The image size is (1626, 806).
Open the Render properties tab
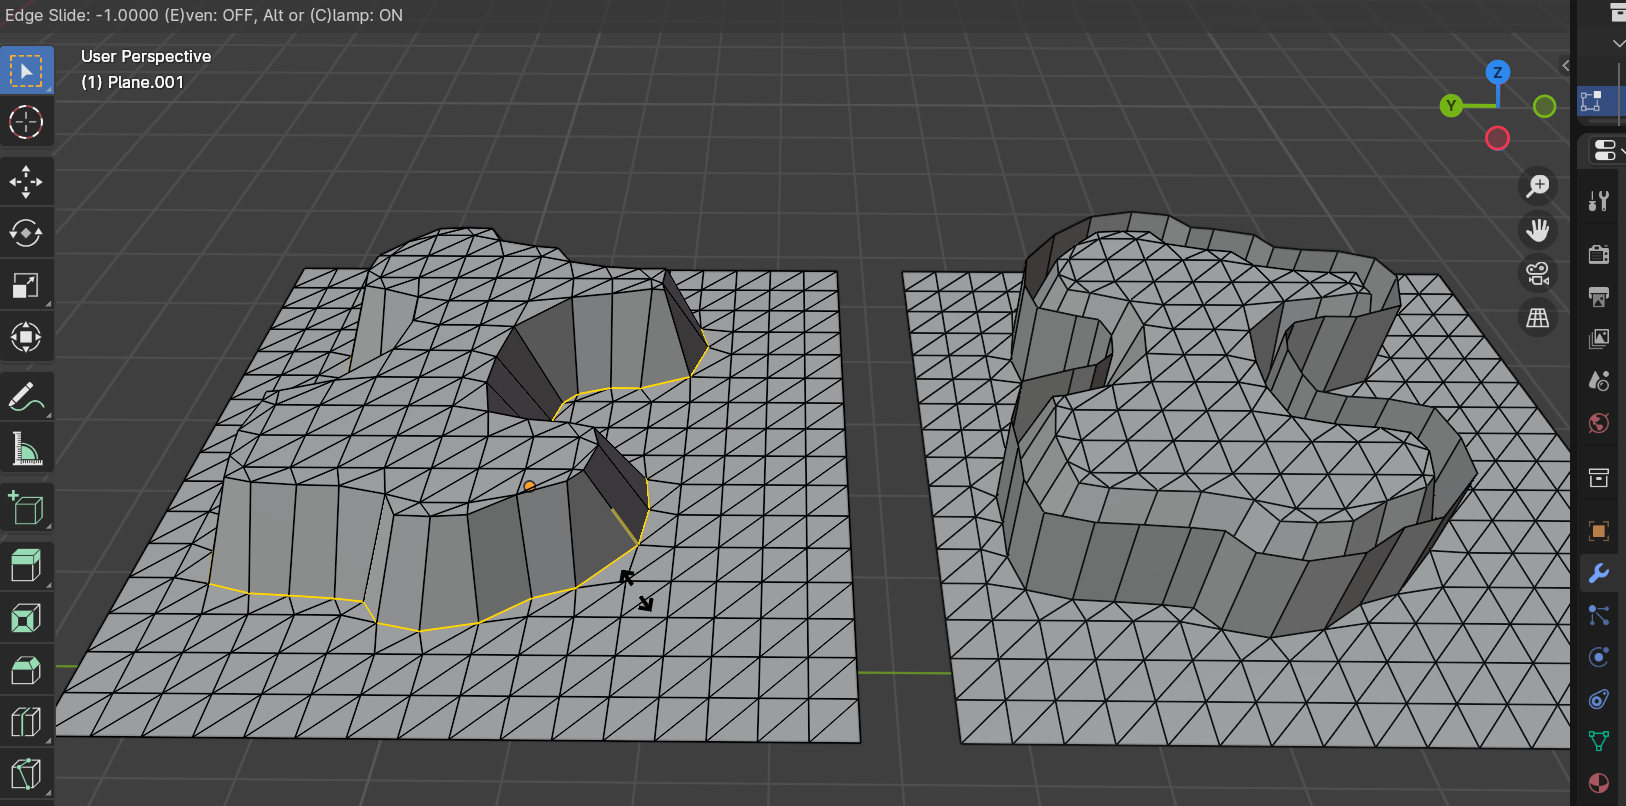[1599, 254]
